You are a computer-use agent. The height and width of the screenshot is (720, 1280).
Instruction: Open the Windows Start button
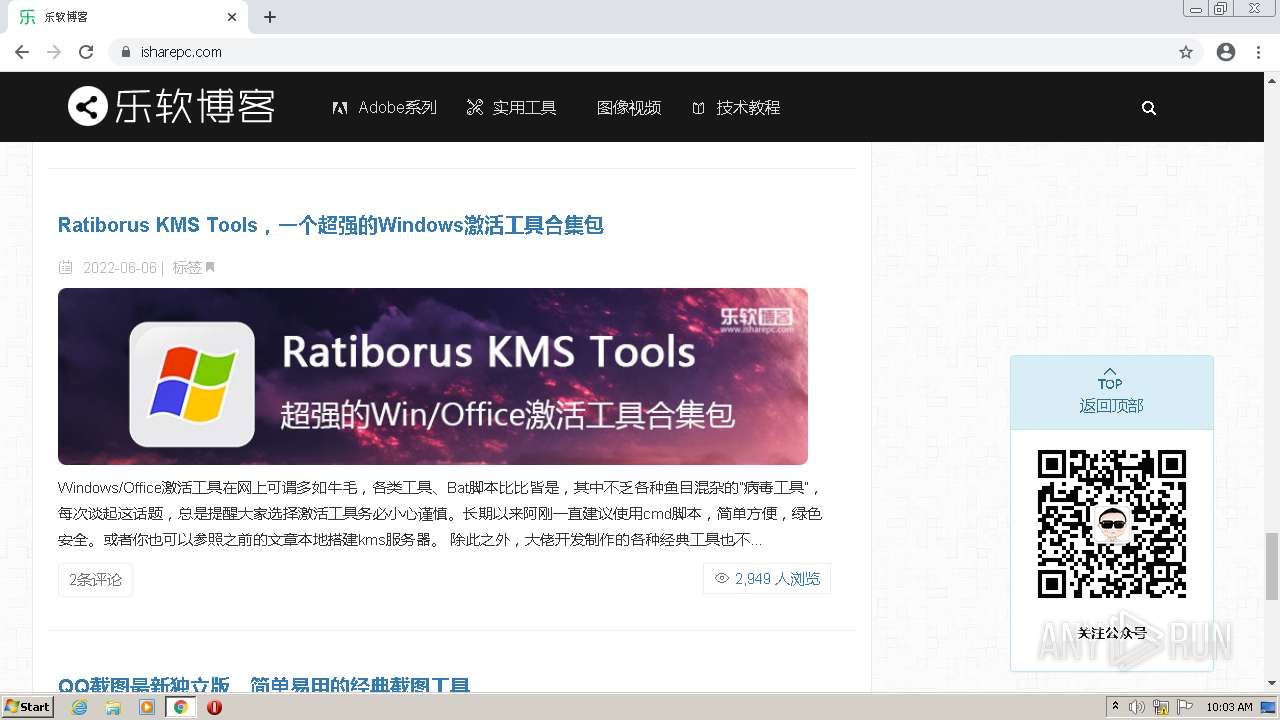[27, 707]
